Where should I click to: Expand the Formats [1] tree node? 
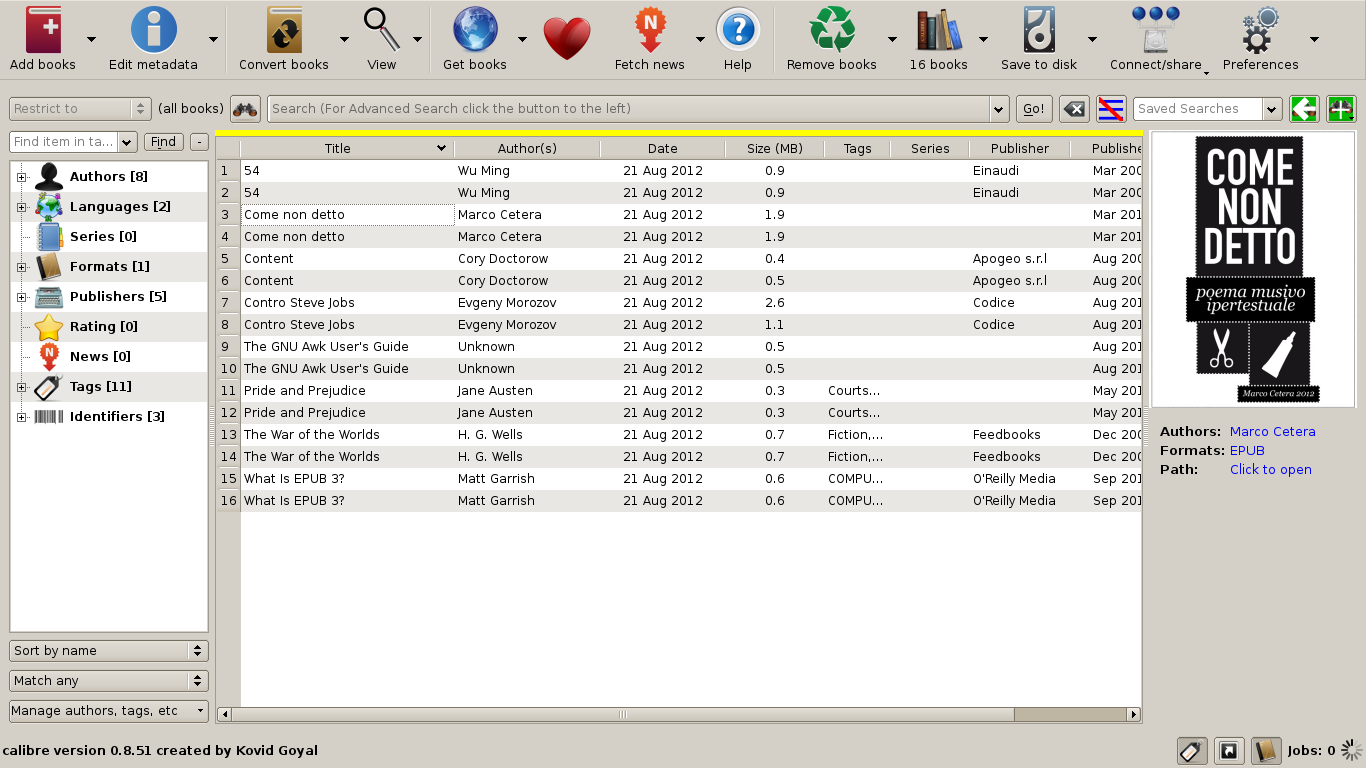pyautogui.click(x=21, y=267)
